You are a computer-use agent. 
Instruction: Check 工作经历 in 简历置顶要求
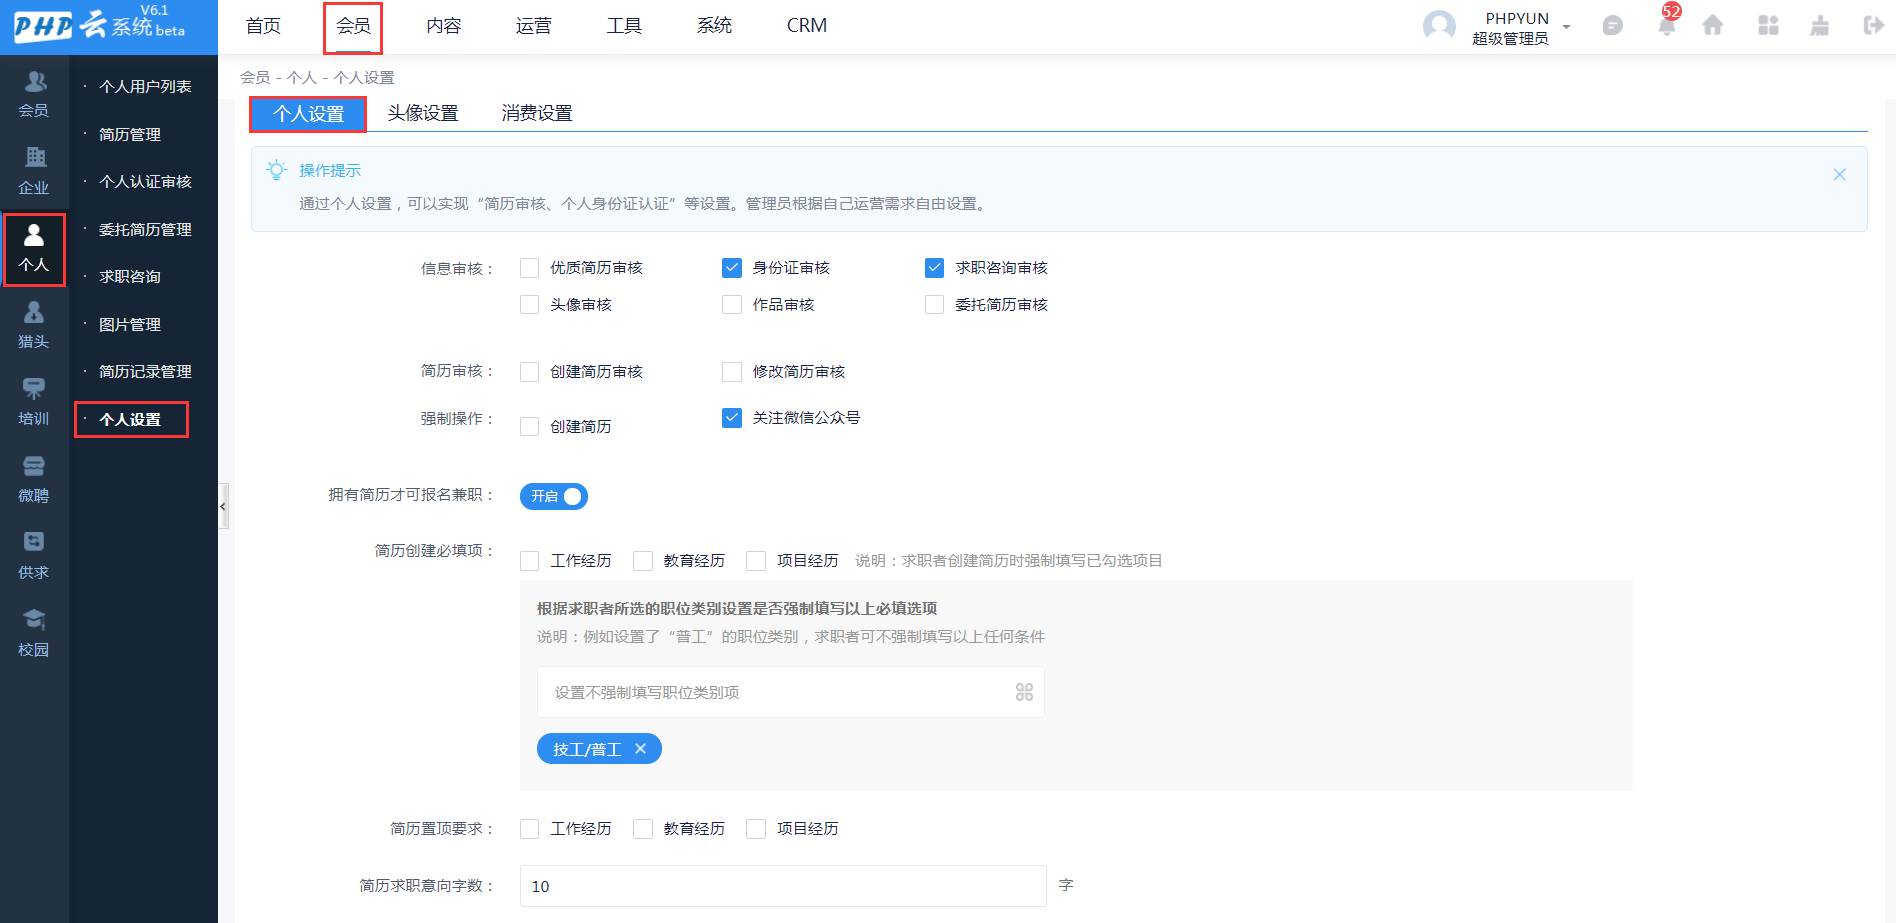[x=530, y=829]
